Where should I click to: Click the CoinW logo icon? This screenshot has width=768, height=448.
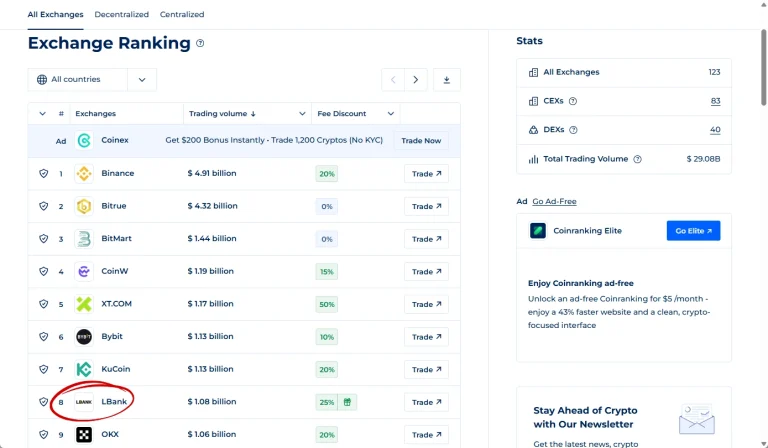point(84,271)
